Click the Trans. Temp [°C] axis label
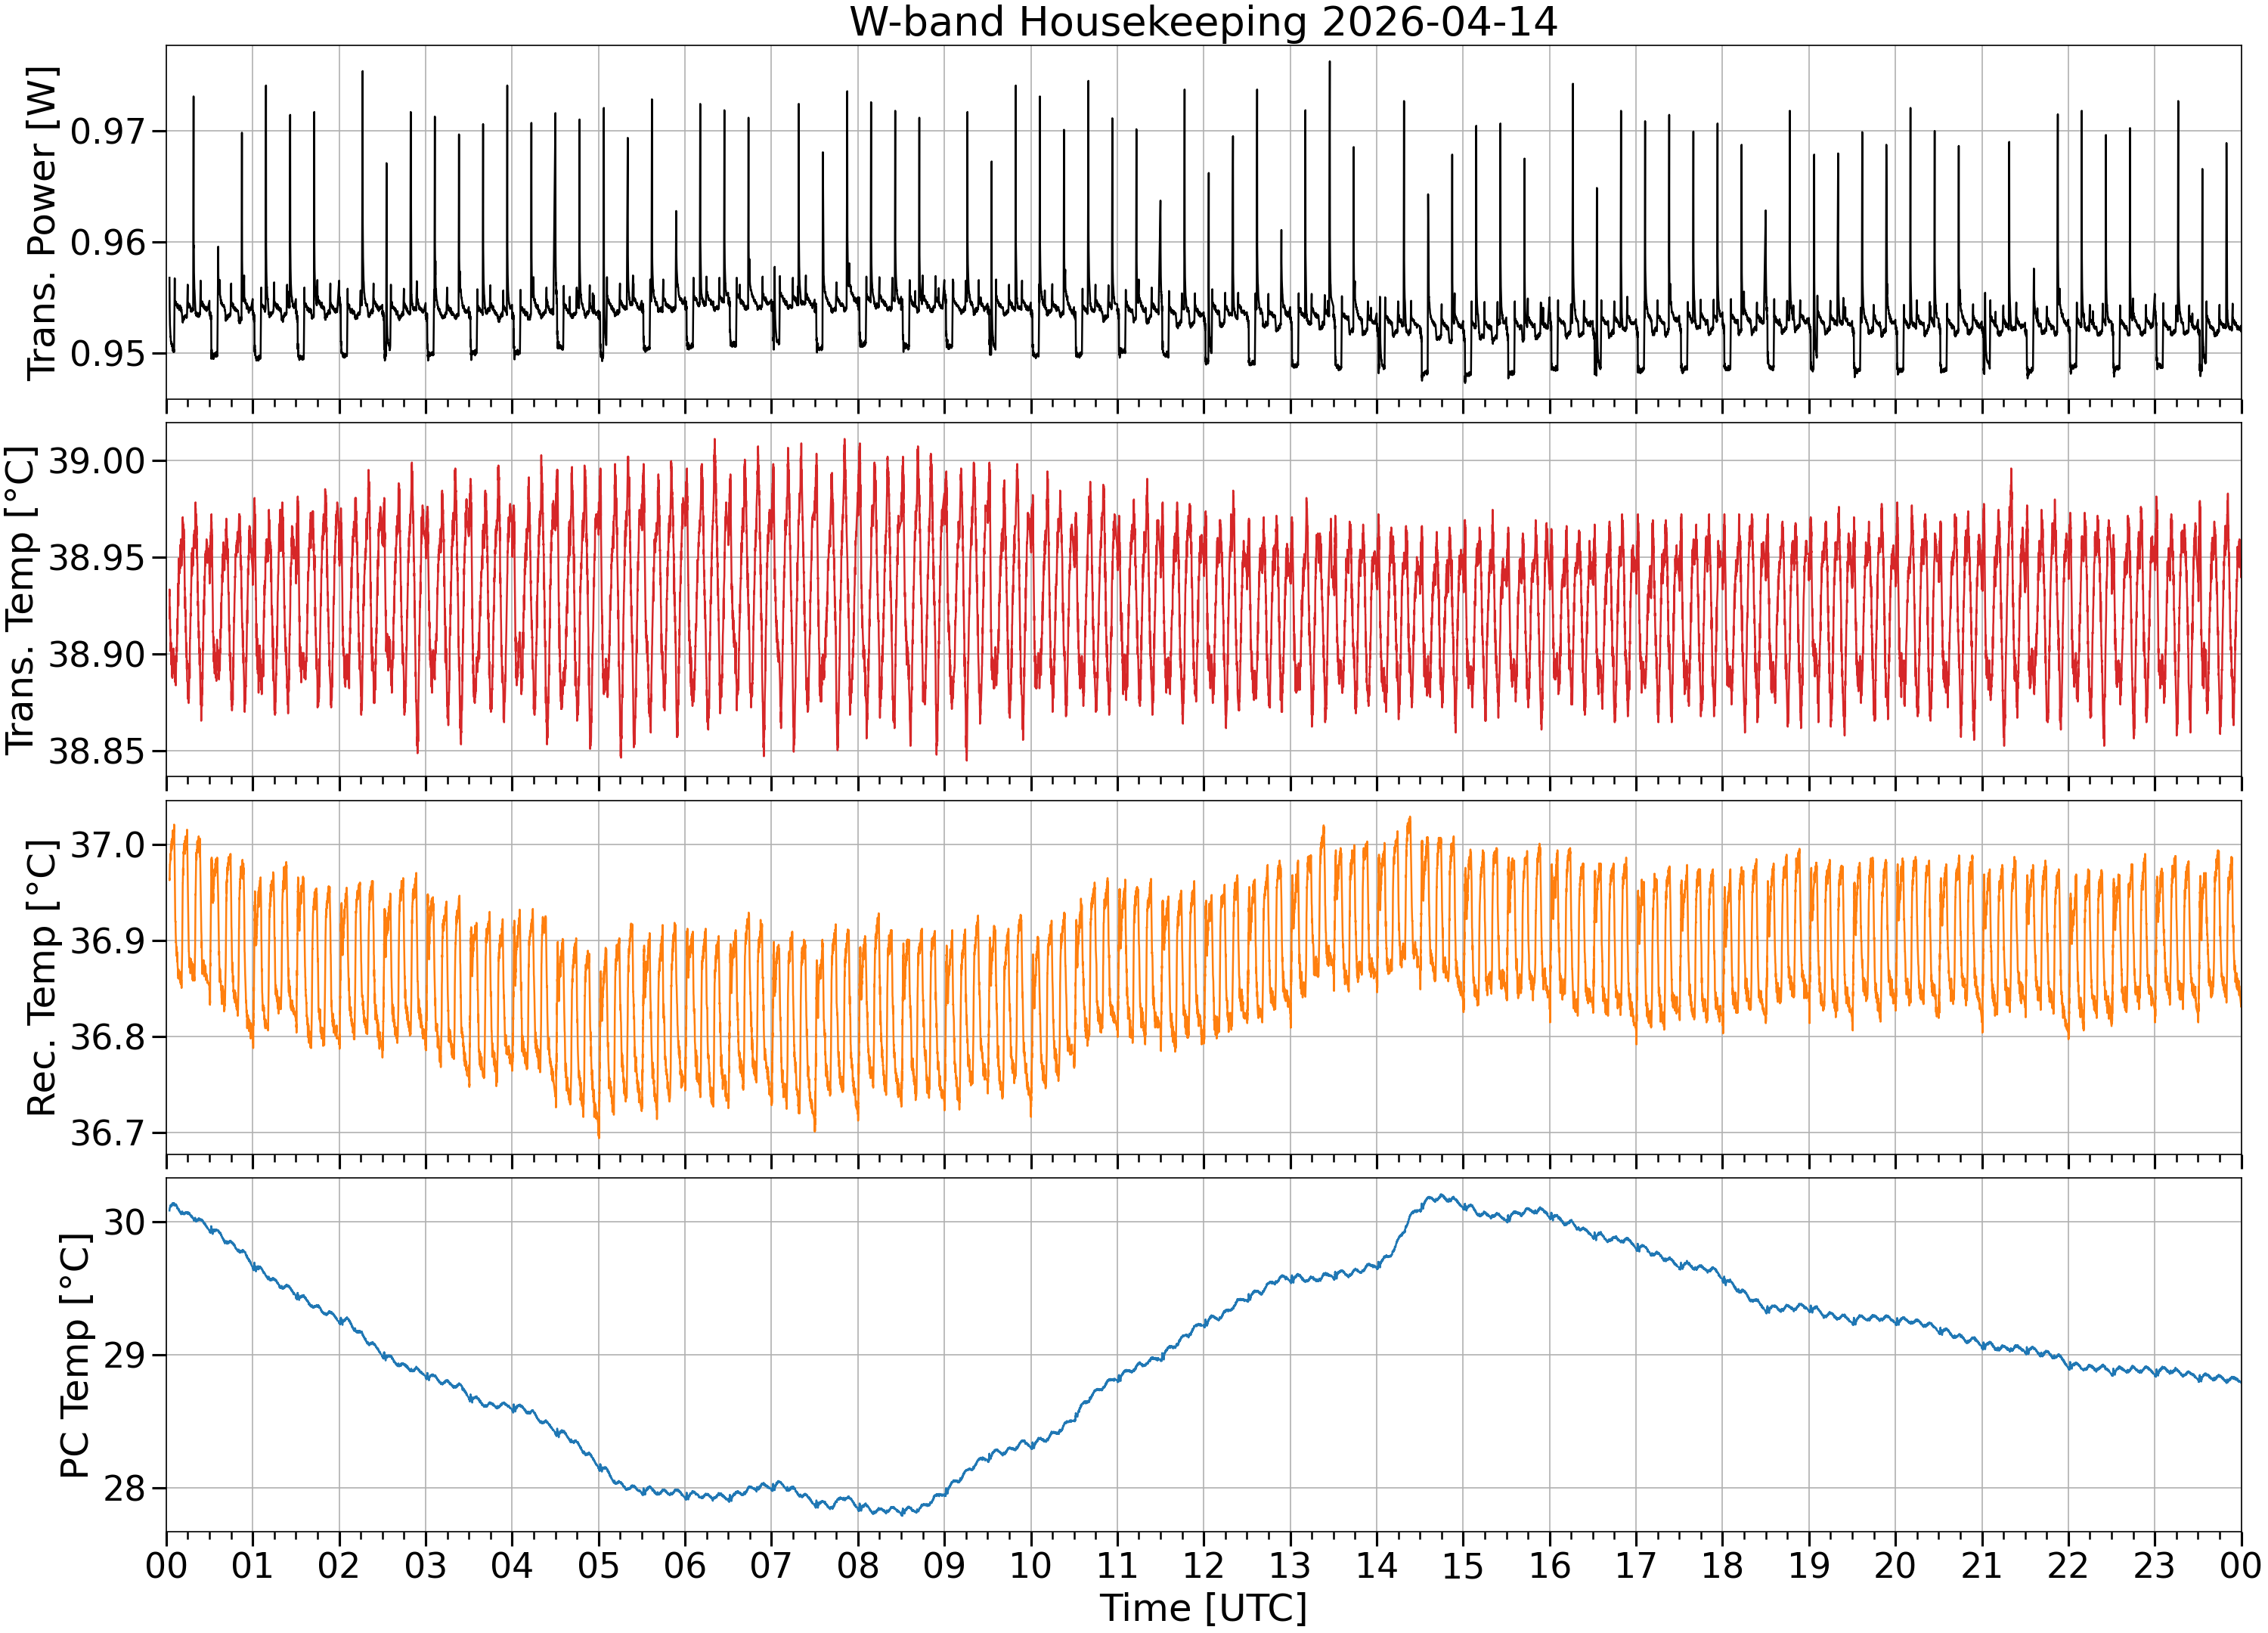Viewport: 2268px width, 1633px height. [x=21, y=600]
